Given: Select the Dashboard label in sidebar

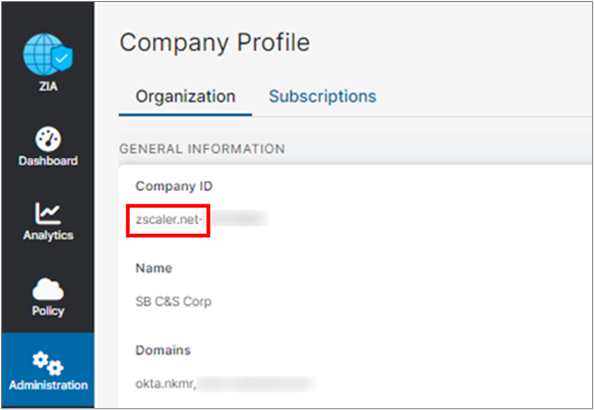Looking at the screenshot, I should pos(48,161).
